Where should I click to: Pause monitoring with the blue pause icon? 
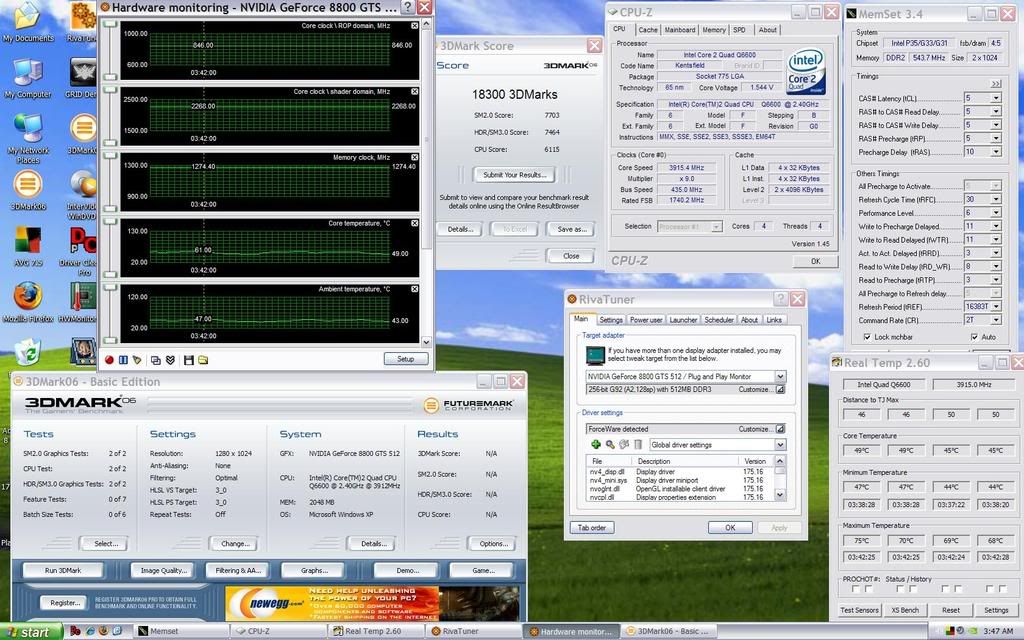click(x=123, y=360)
